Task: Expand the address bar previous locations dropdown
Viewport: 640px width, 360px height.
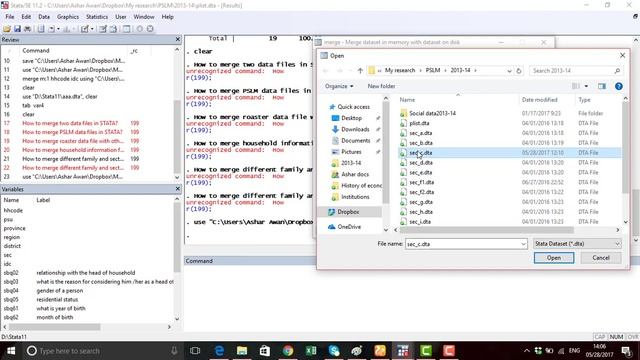Action: (509, 71)
